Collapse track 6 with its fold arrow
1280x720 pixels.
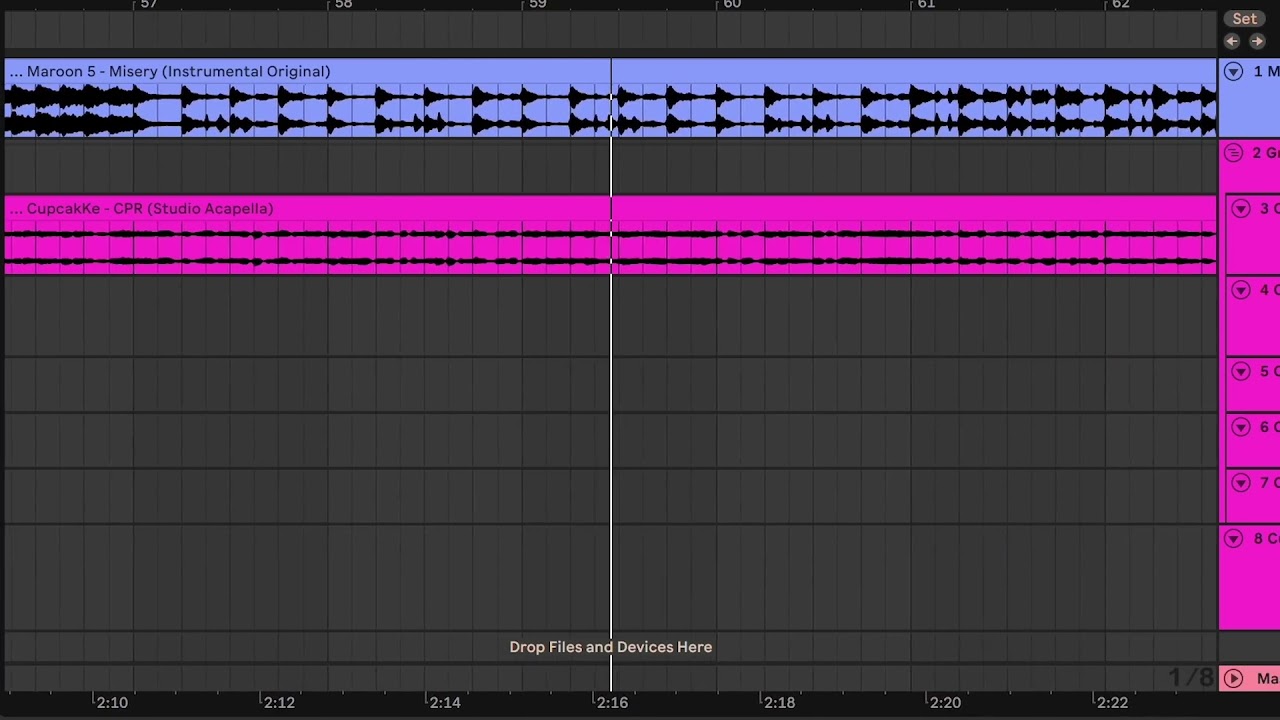(x=1241, y=427)
